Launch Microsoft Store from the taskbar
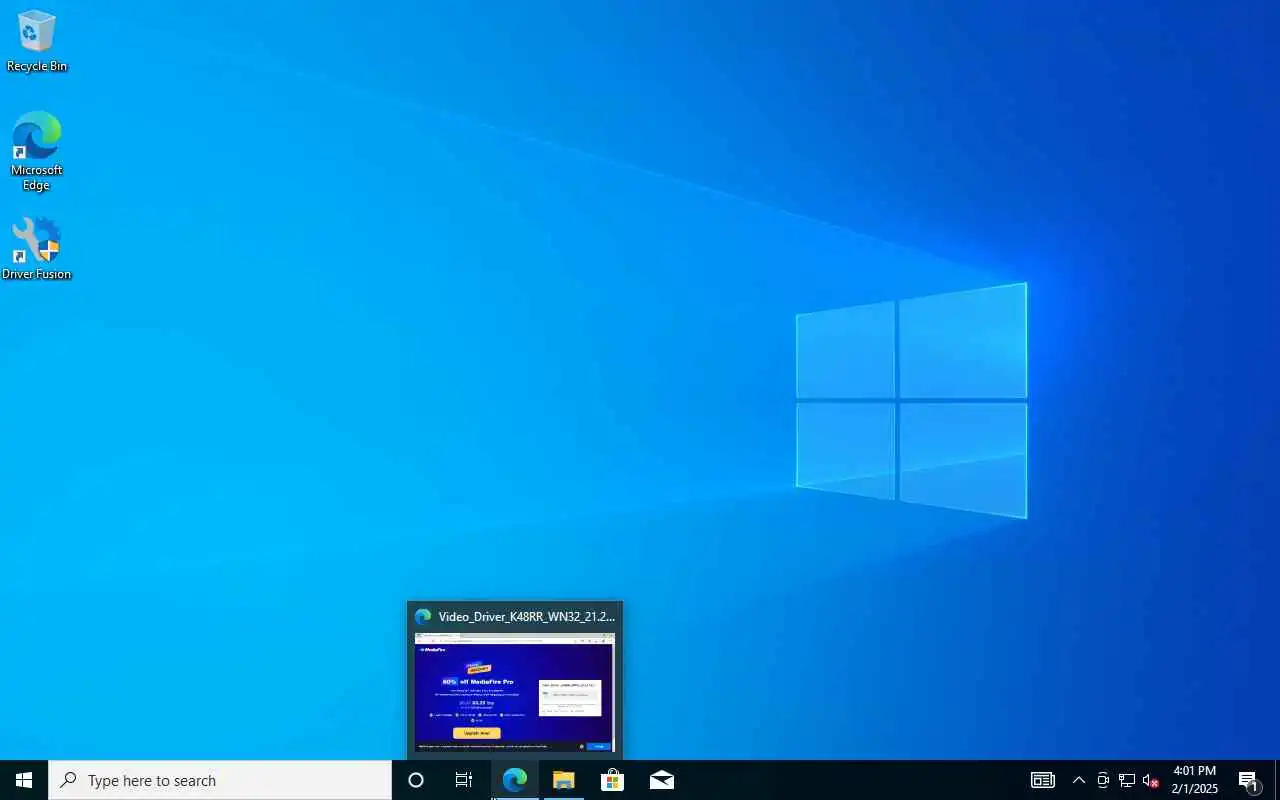 (613, 780)
